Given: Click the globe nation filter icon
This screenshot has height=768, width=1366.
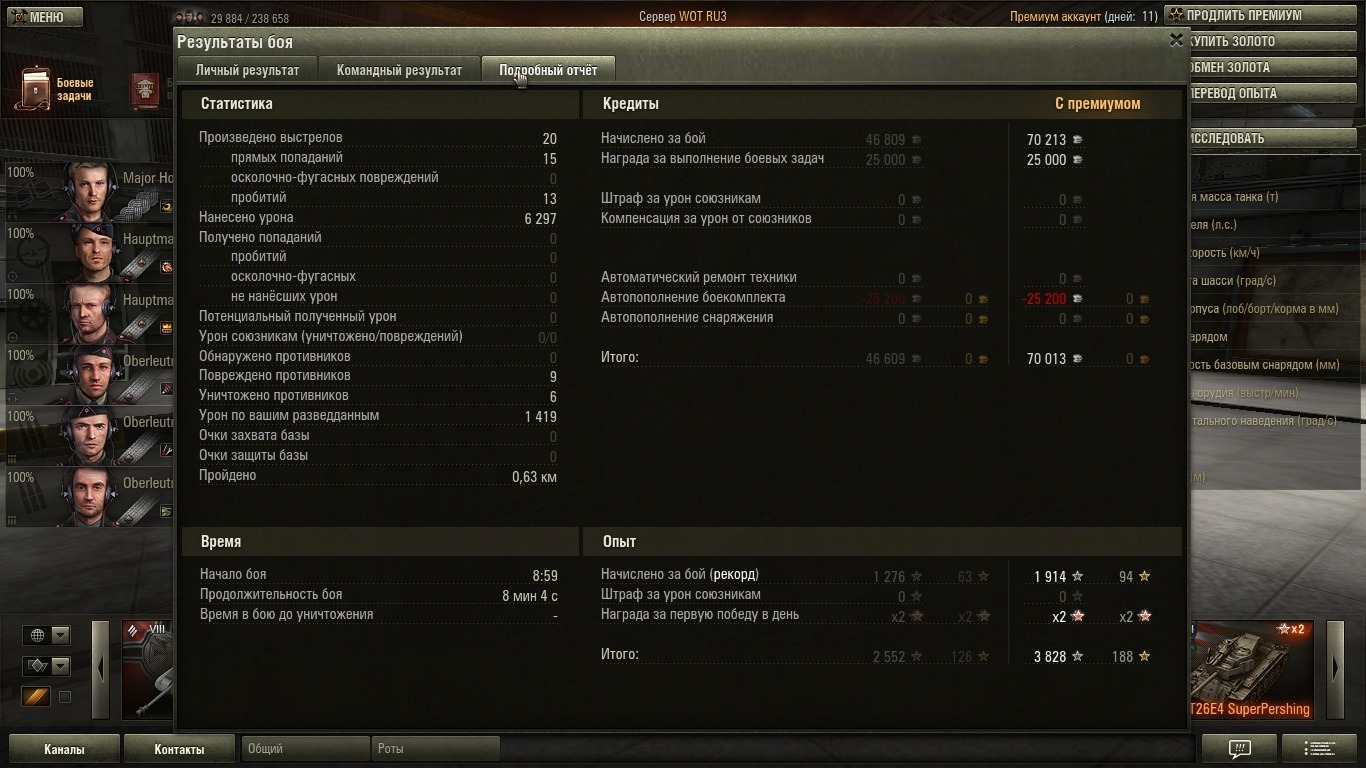Looking at the screenshot, I should [38, 635].
